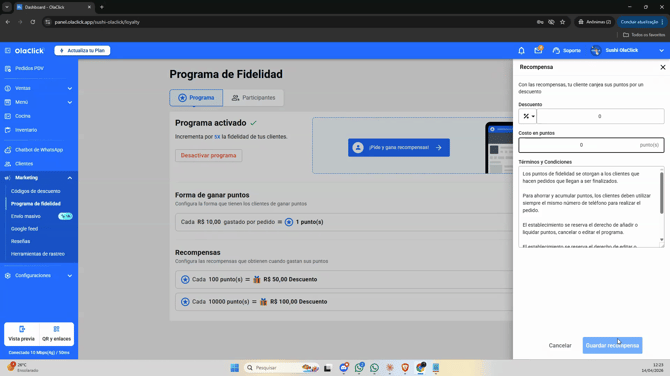This screenshot has width=670, height=376.
Task: Select Programa de fidelidad submenu item
Action: (x=35, y=204)
